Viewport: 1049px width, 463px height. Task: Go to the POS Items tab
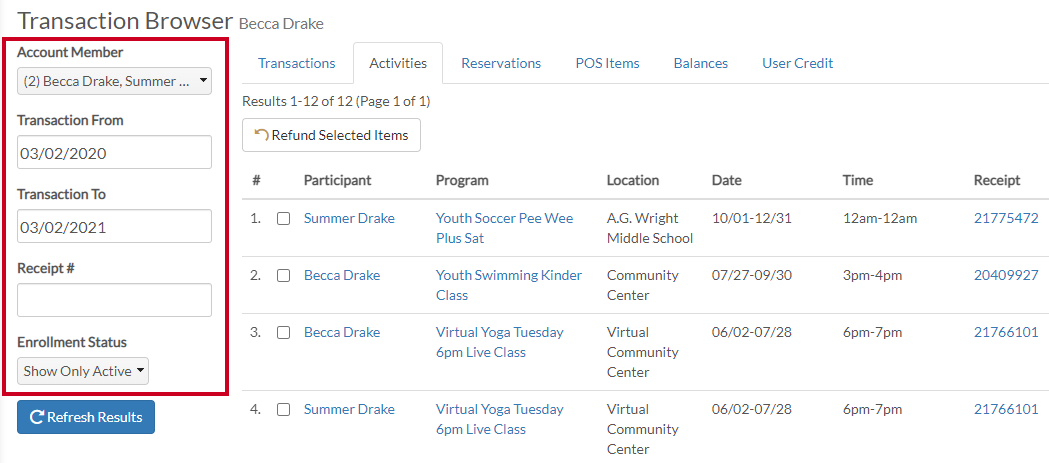pos(607,64)
